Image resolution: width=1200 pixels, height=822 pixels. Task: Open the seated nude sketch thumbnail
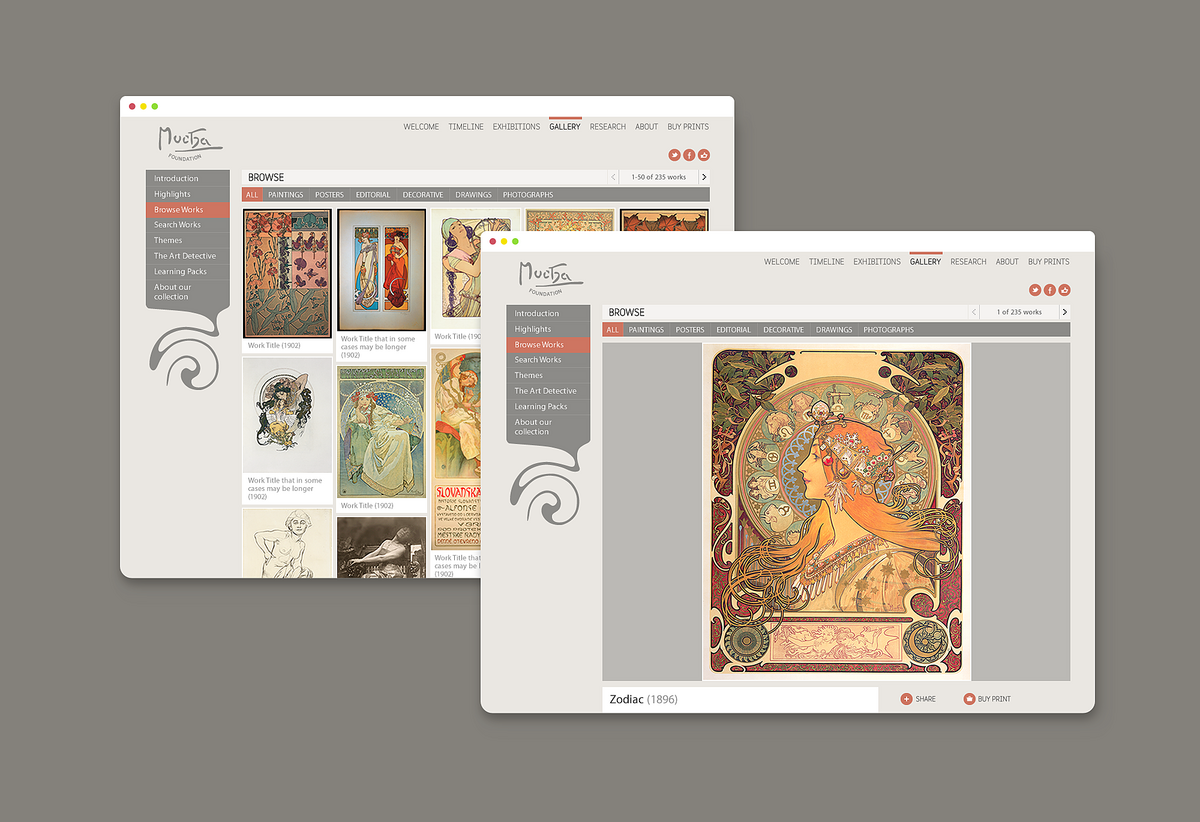287,542
